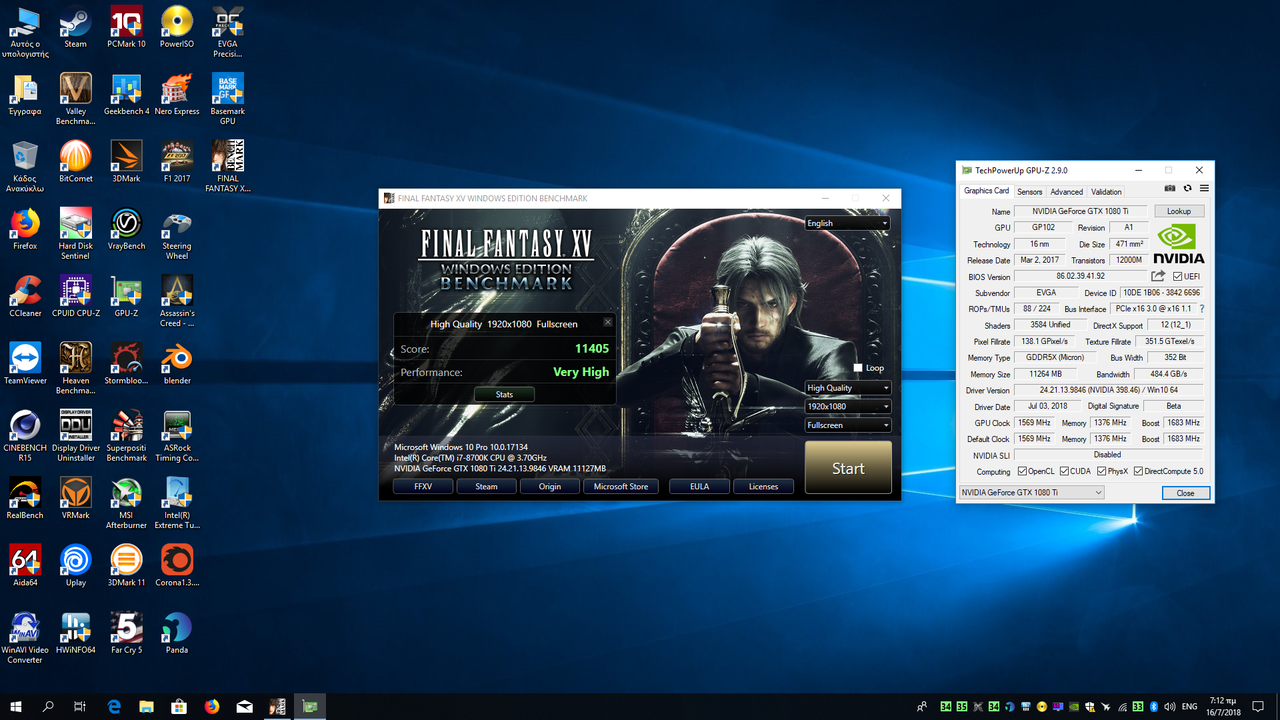The width and height of the screenshot is (1280, 720).
Task: Launch CPUID CPU-Z from the desktop
Action: pyautogui.click(x=76, y=296)
